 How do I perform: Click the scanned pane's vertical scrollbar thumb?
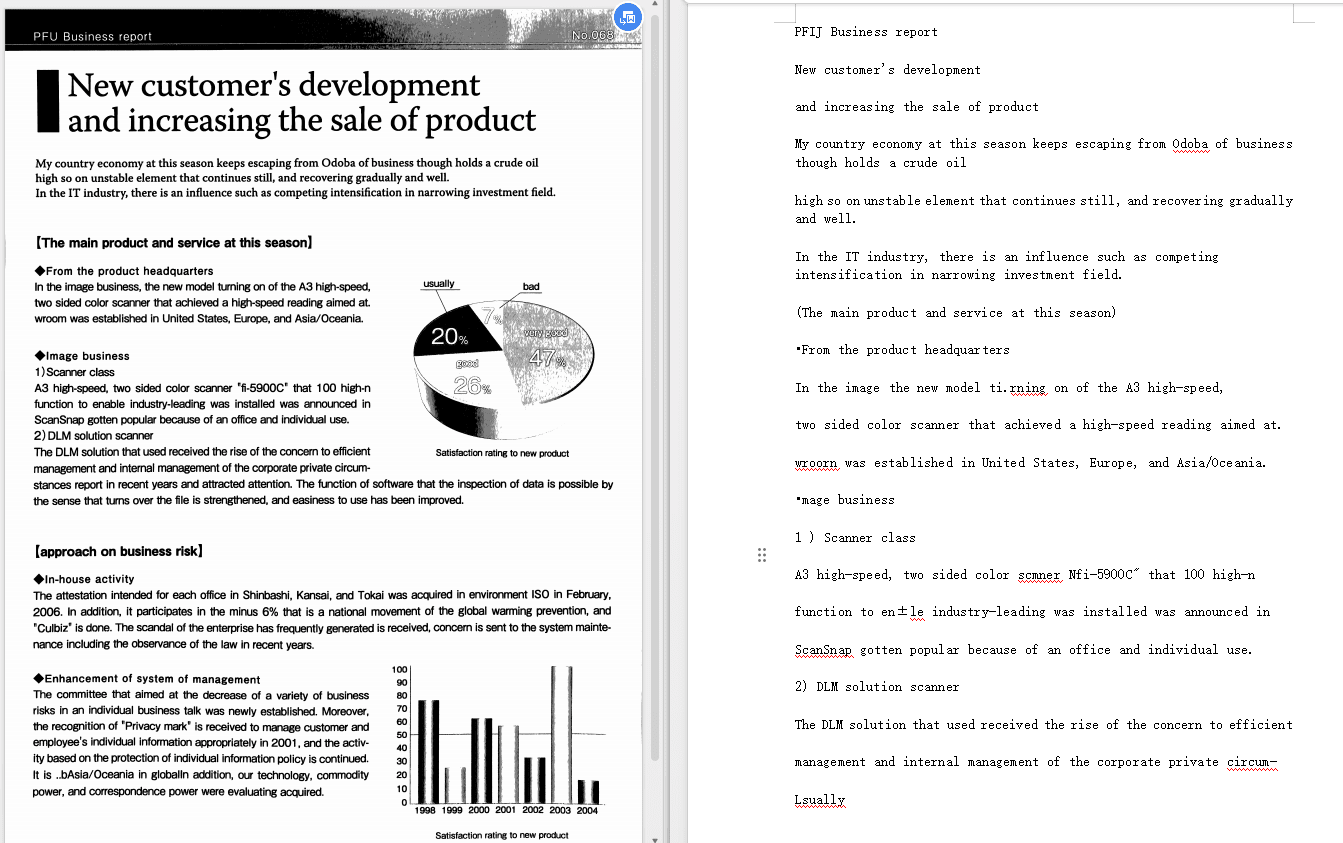pos(655,390)
